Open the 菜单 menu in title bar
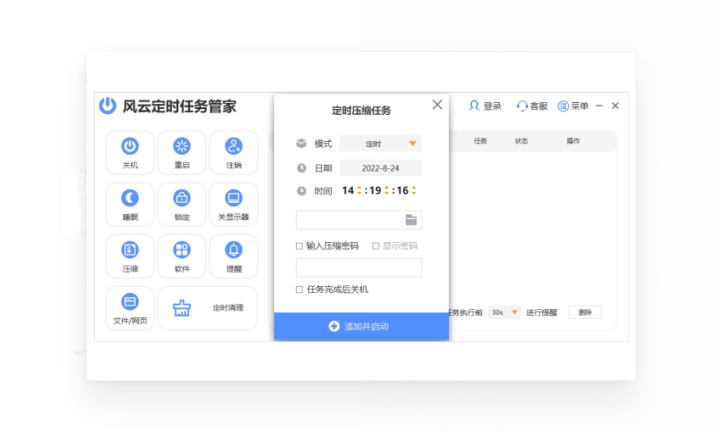Screen dimensions: 720x432 click(573, 106)
